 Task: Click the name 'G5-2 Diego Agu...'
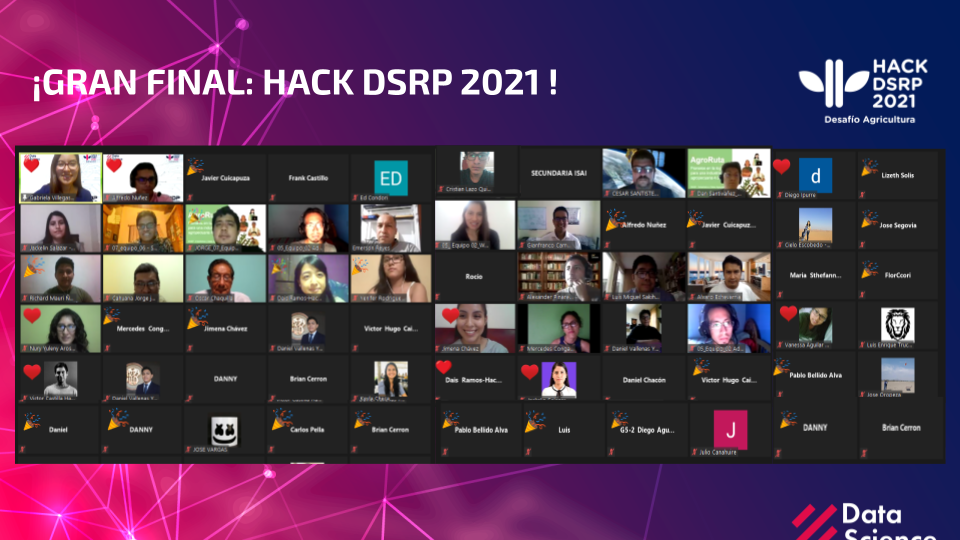[647, 430]
